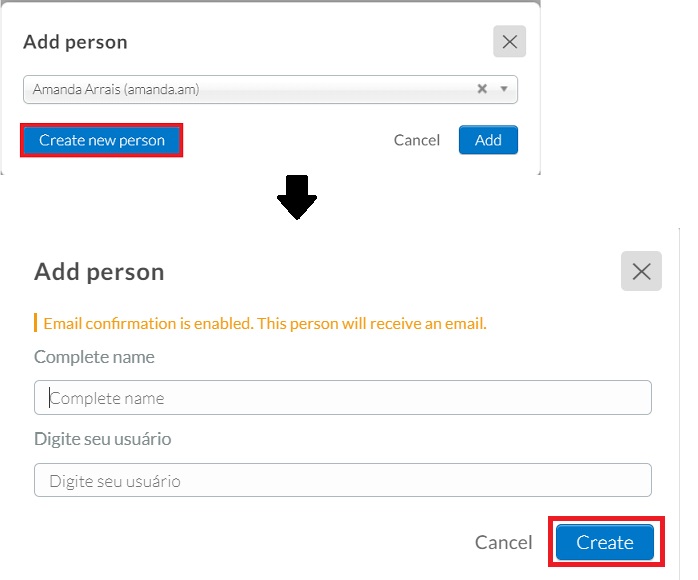Image resolution: width=698 pixels, height=580 pixels.
Task: Click the blue Add button
Action: coord(488,140)
